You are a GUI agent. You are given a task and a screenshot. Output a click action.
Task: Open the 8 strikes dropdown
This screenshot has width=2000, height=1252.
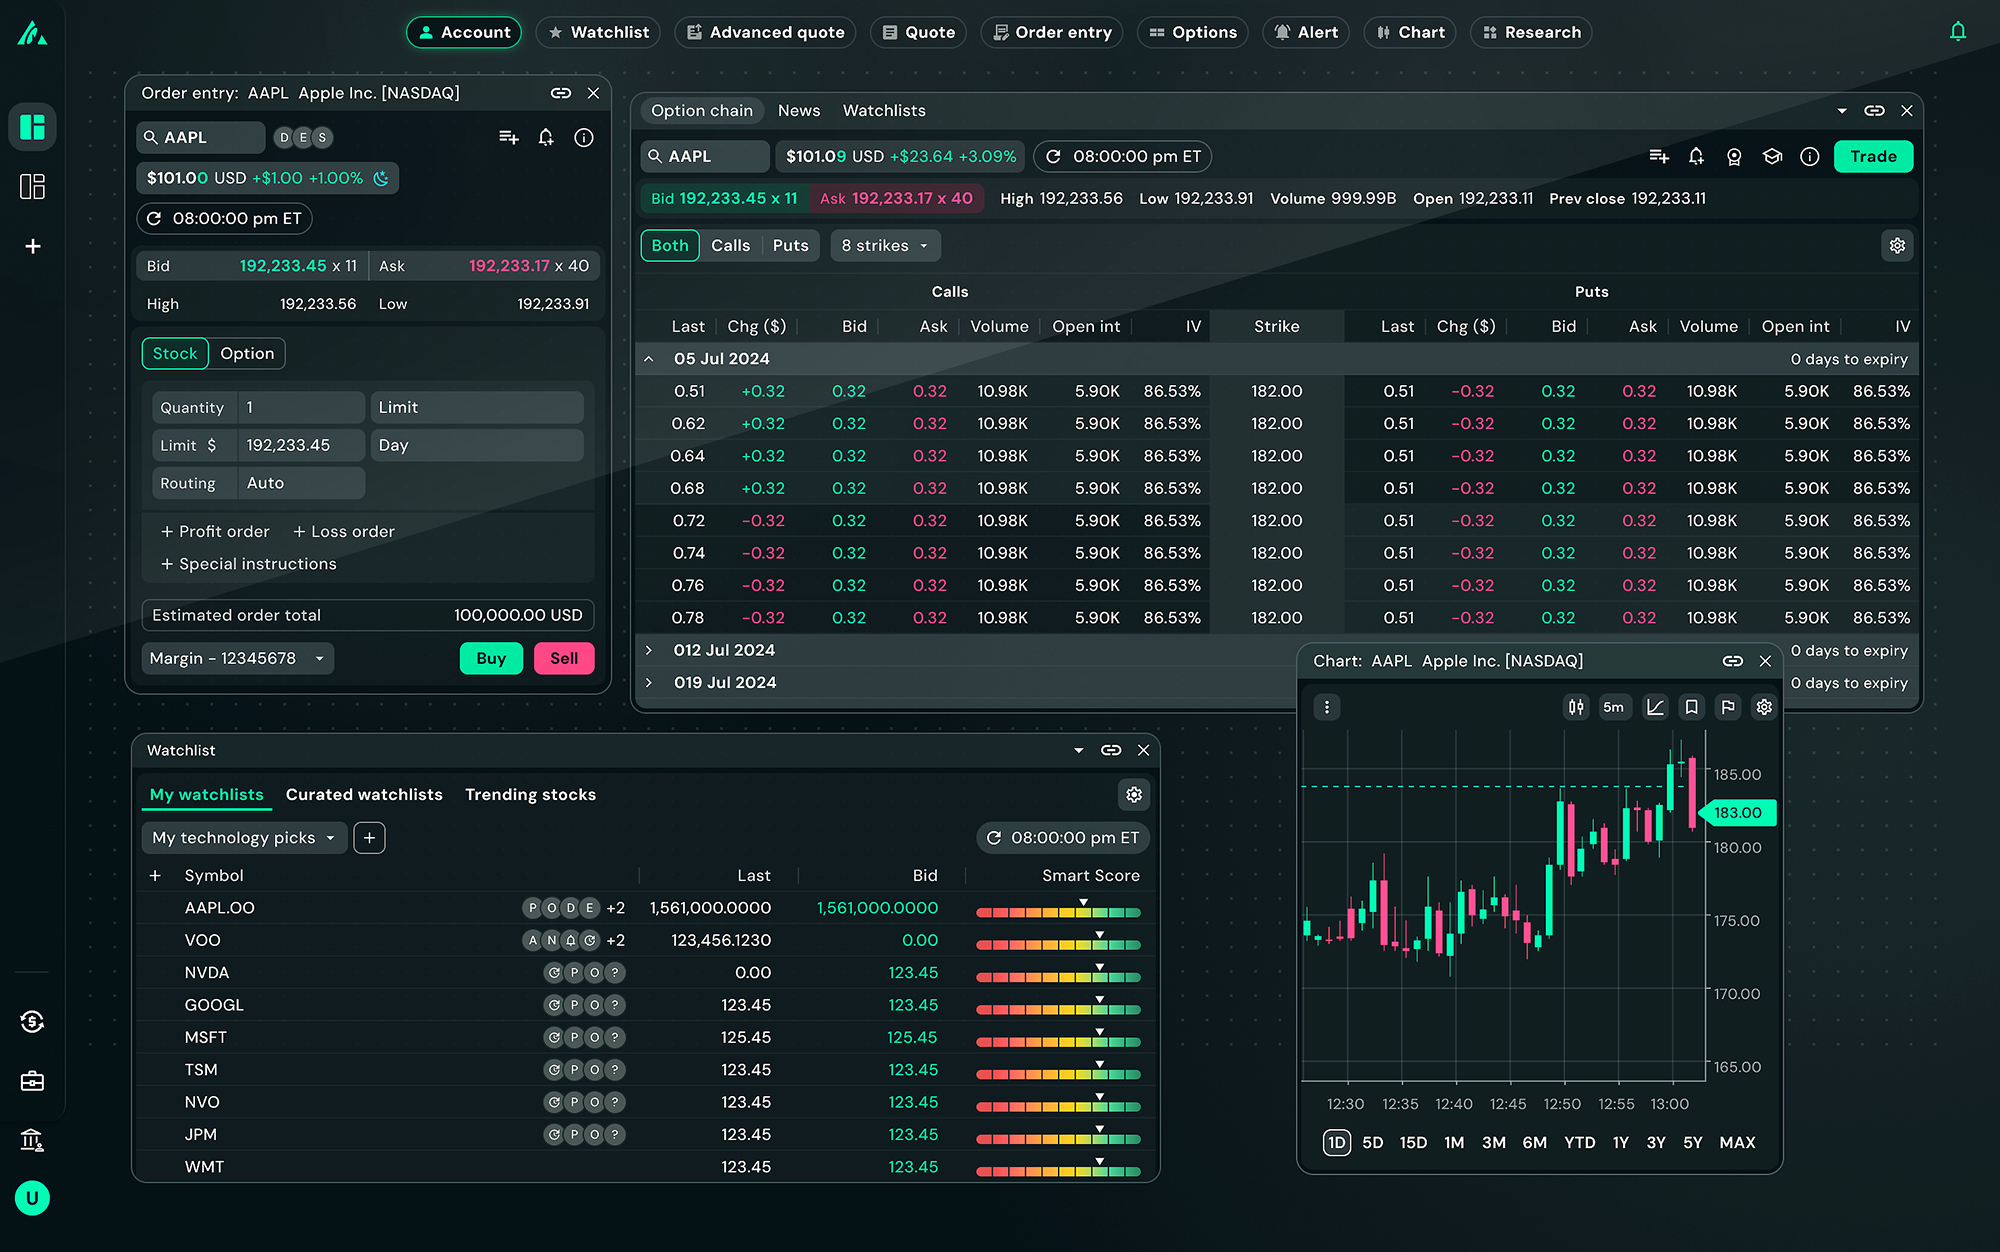884,246
